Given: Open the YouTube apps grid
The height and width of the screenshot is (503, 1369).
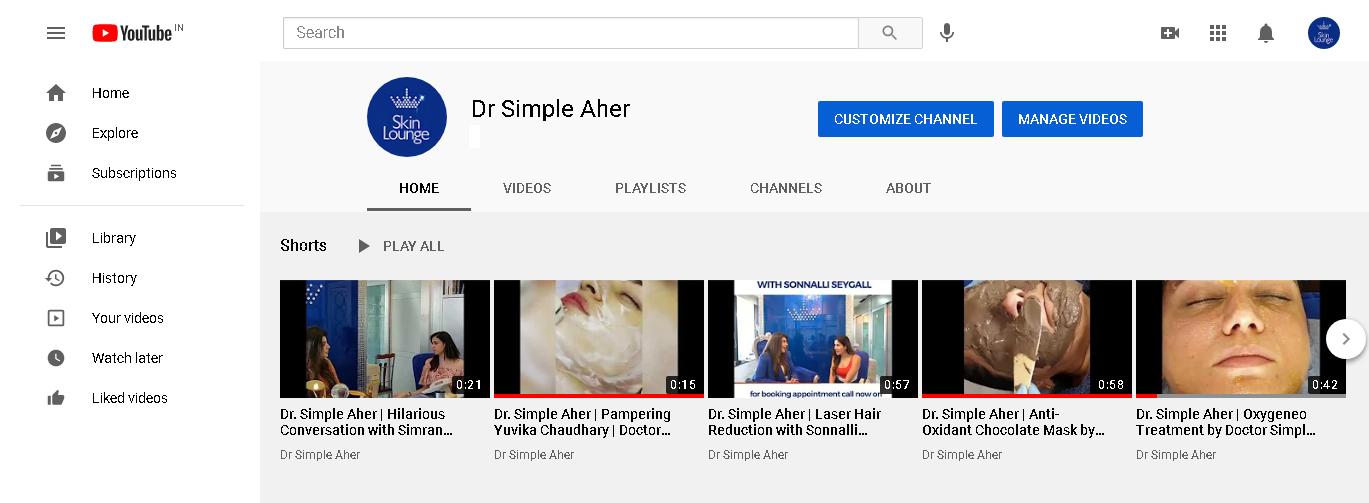Looking at the screenshot, I should click(1218, 33).
